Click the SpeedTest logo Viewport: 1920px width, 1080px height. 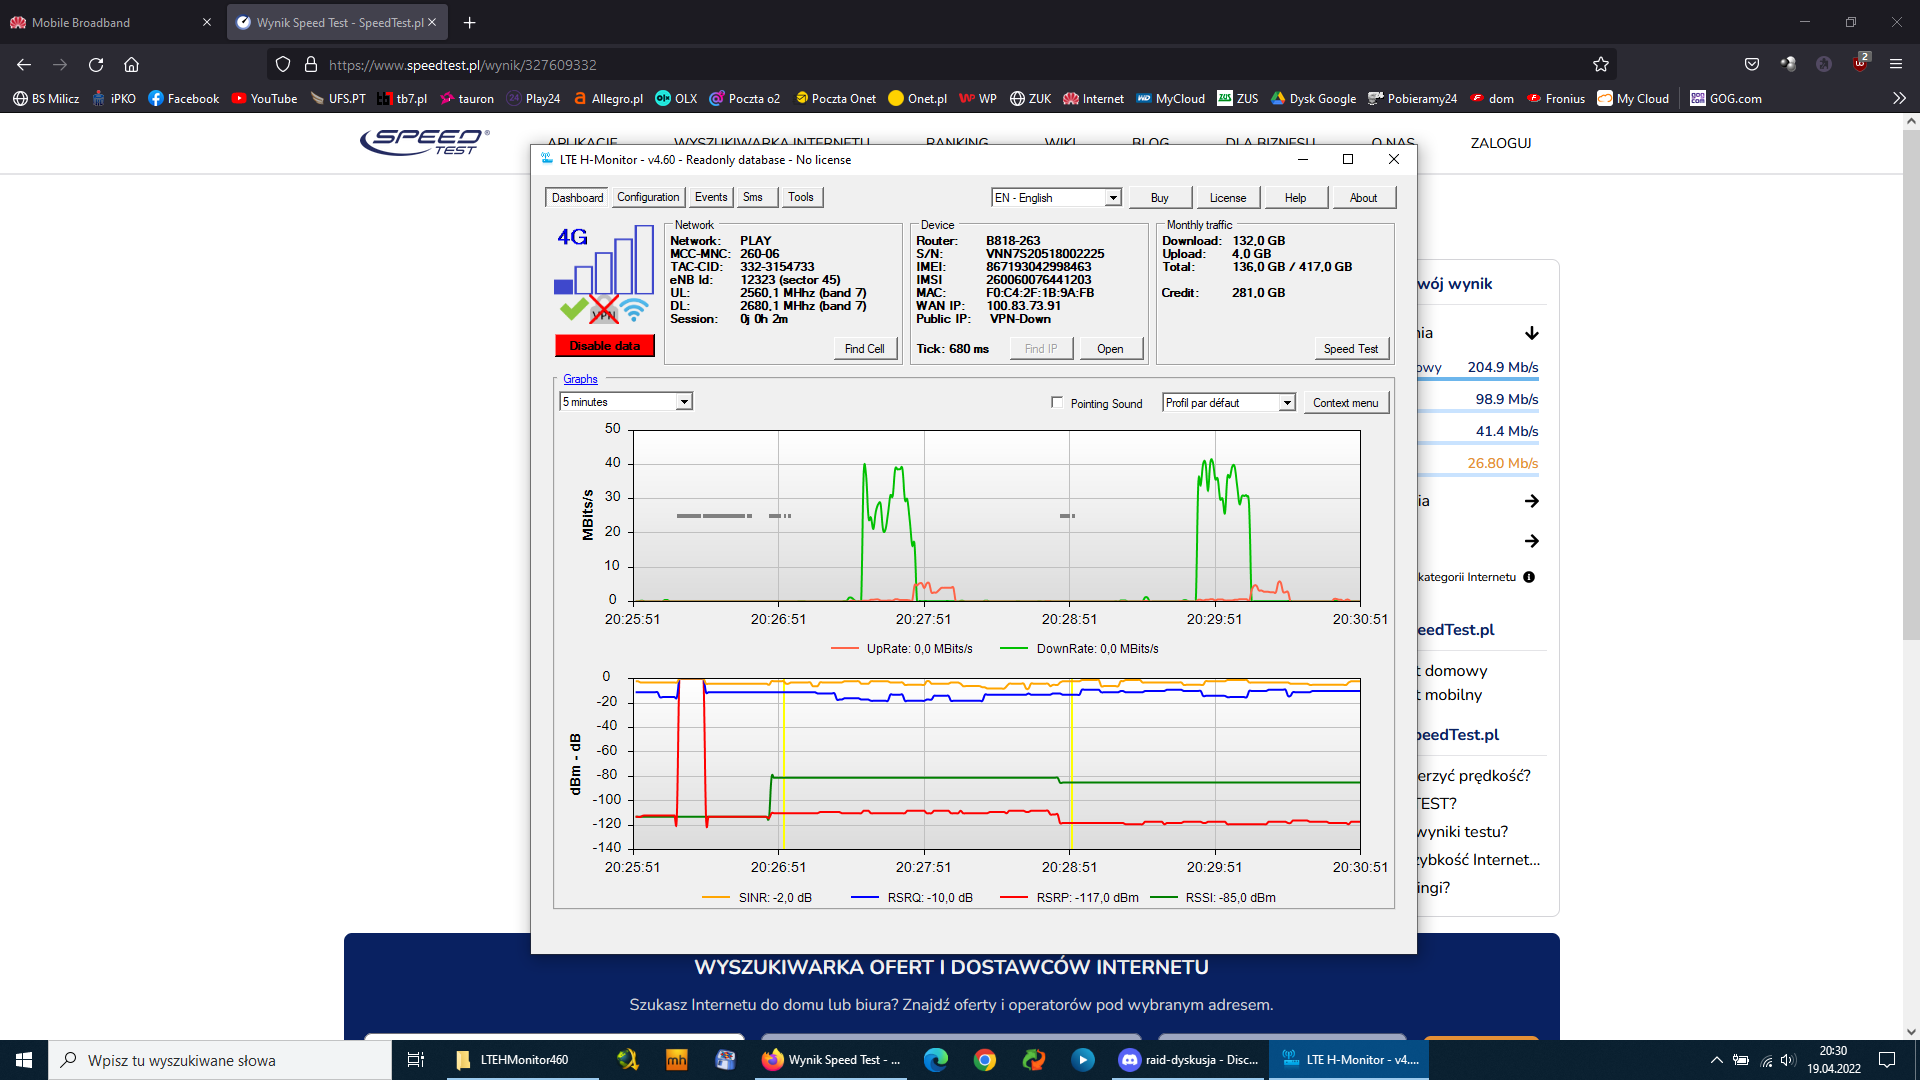[x=425, y=142]
